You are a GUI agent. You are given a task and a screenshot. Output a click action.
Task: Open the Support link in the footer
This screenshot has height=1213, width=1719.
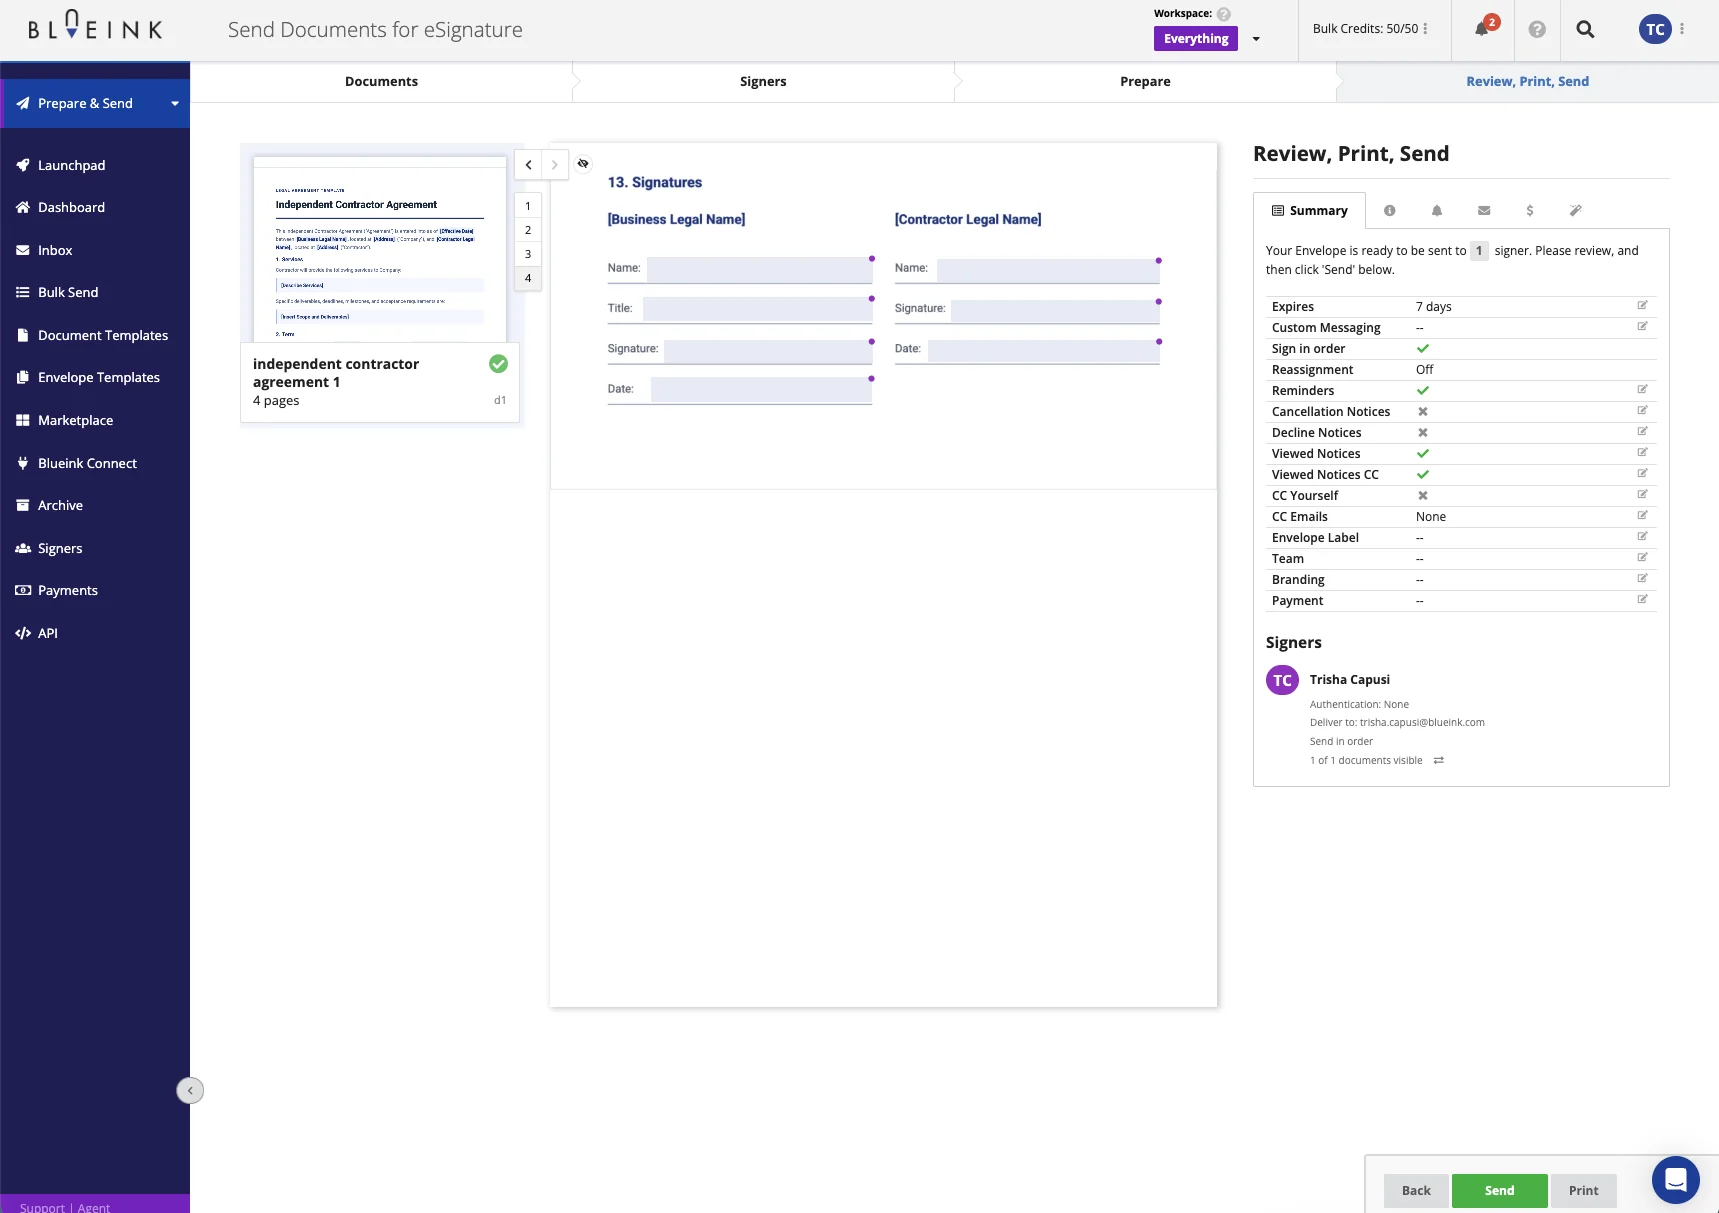tap(42, 1206)
